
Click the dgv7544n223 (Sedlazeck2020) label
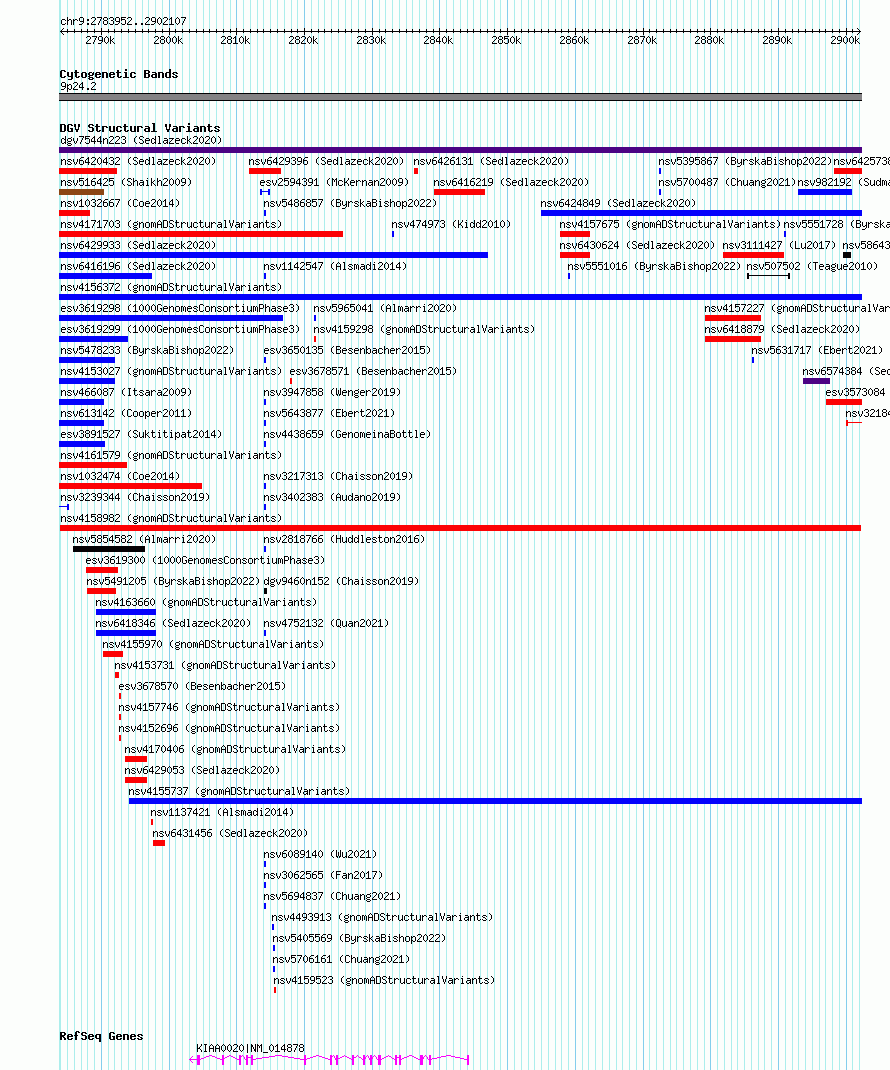pos(141,140)
